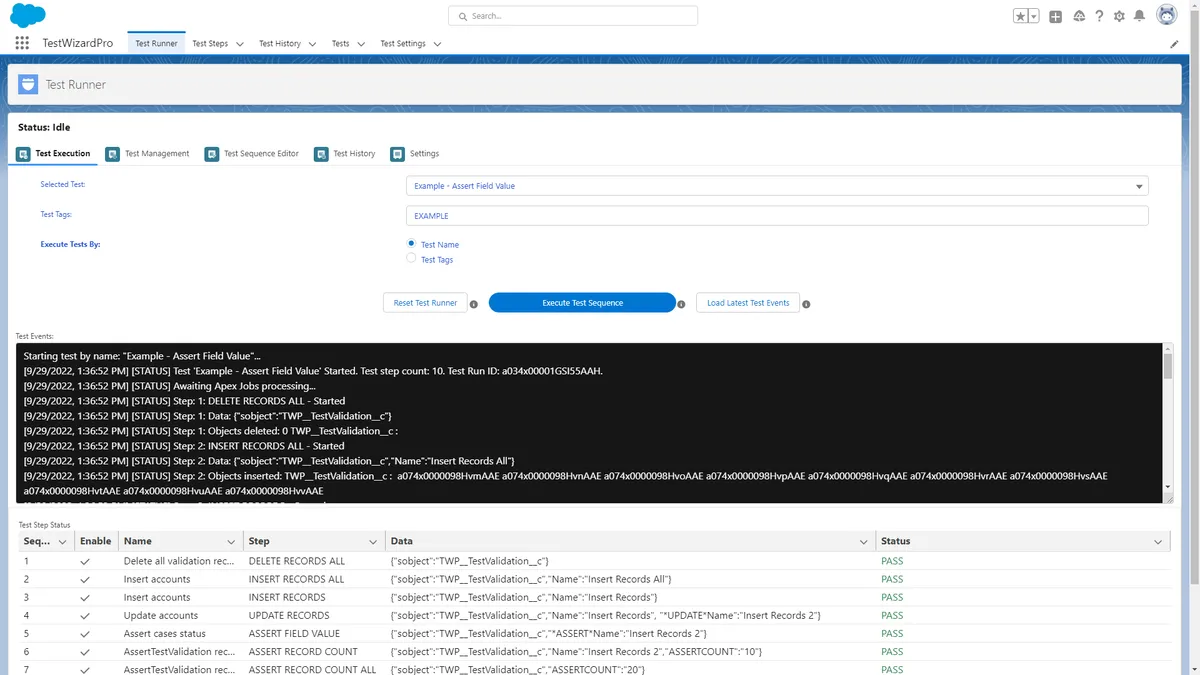
Task: Open the Notifications bell icon
Action: 1140,16
